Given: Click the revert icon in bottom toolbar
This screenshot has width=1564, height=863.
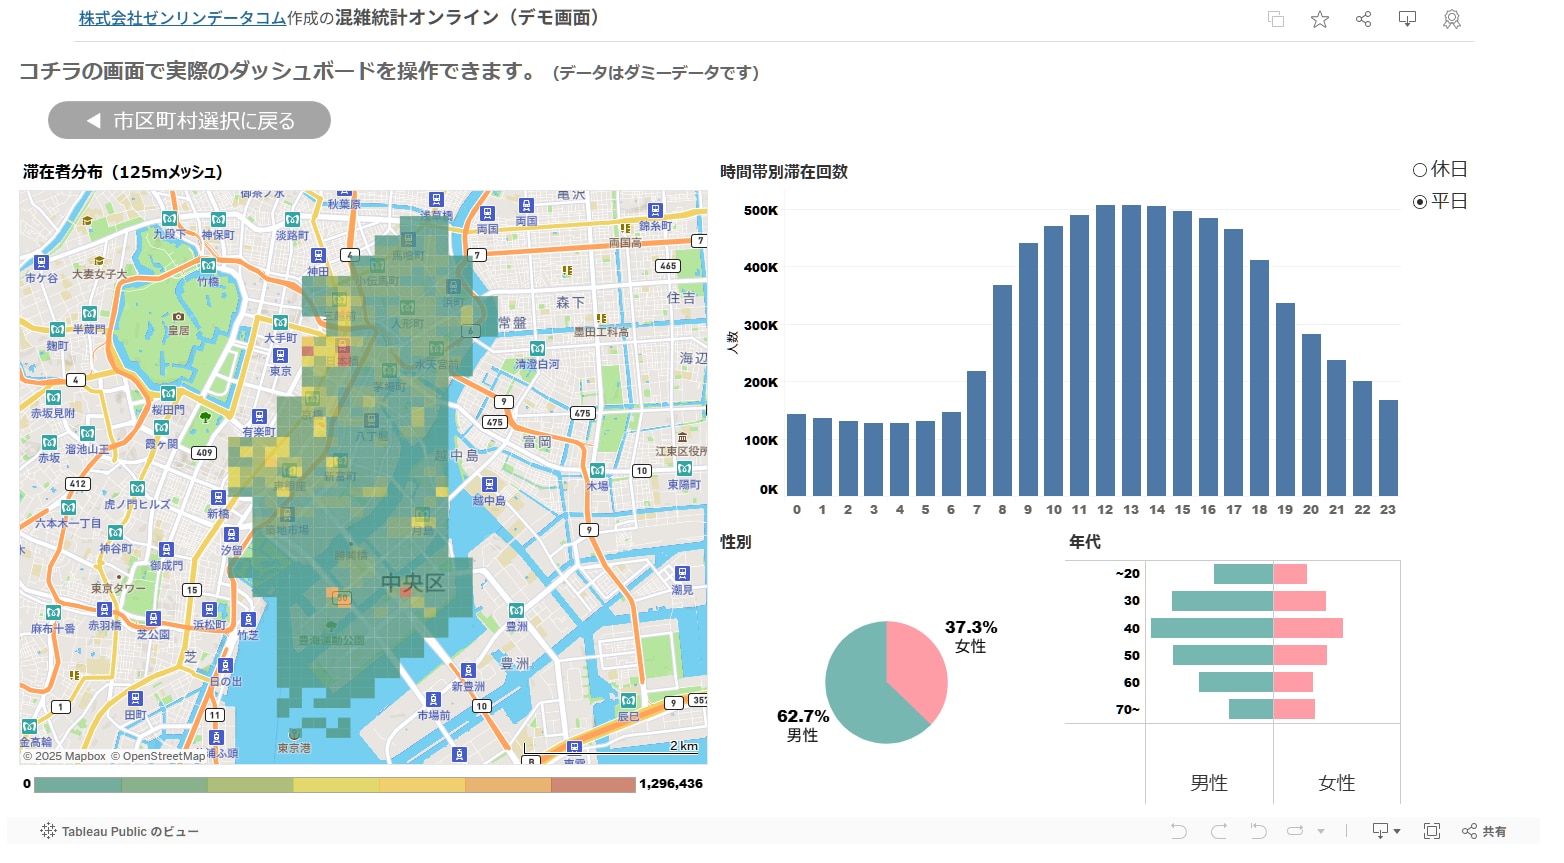Looking at the screenshot, I should click(x=1258, y=831).
